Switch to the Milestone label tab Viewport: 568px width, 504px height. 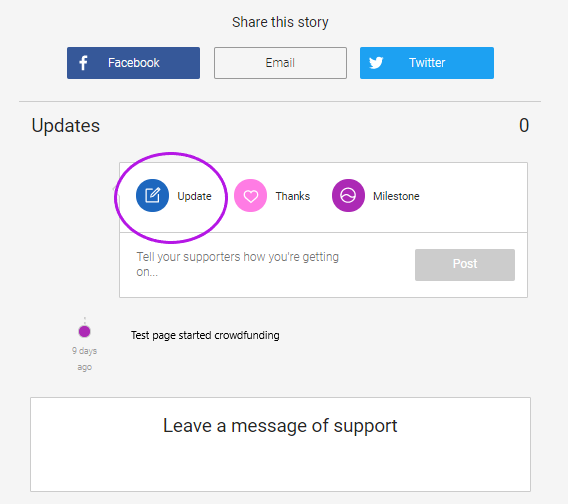(396, 196)
